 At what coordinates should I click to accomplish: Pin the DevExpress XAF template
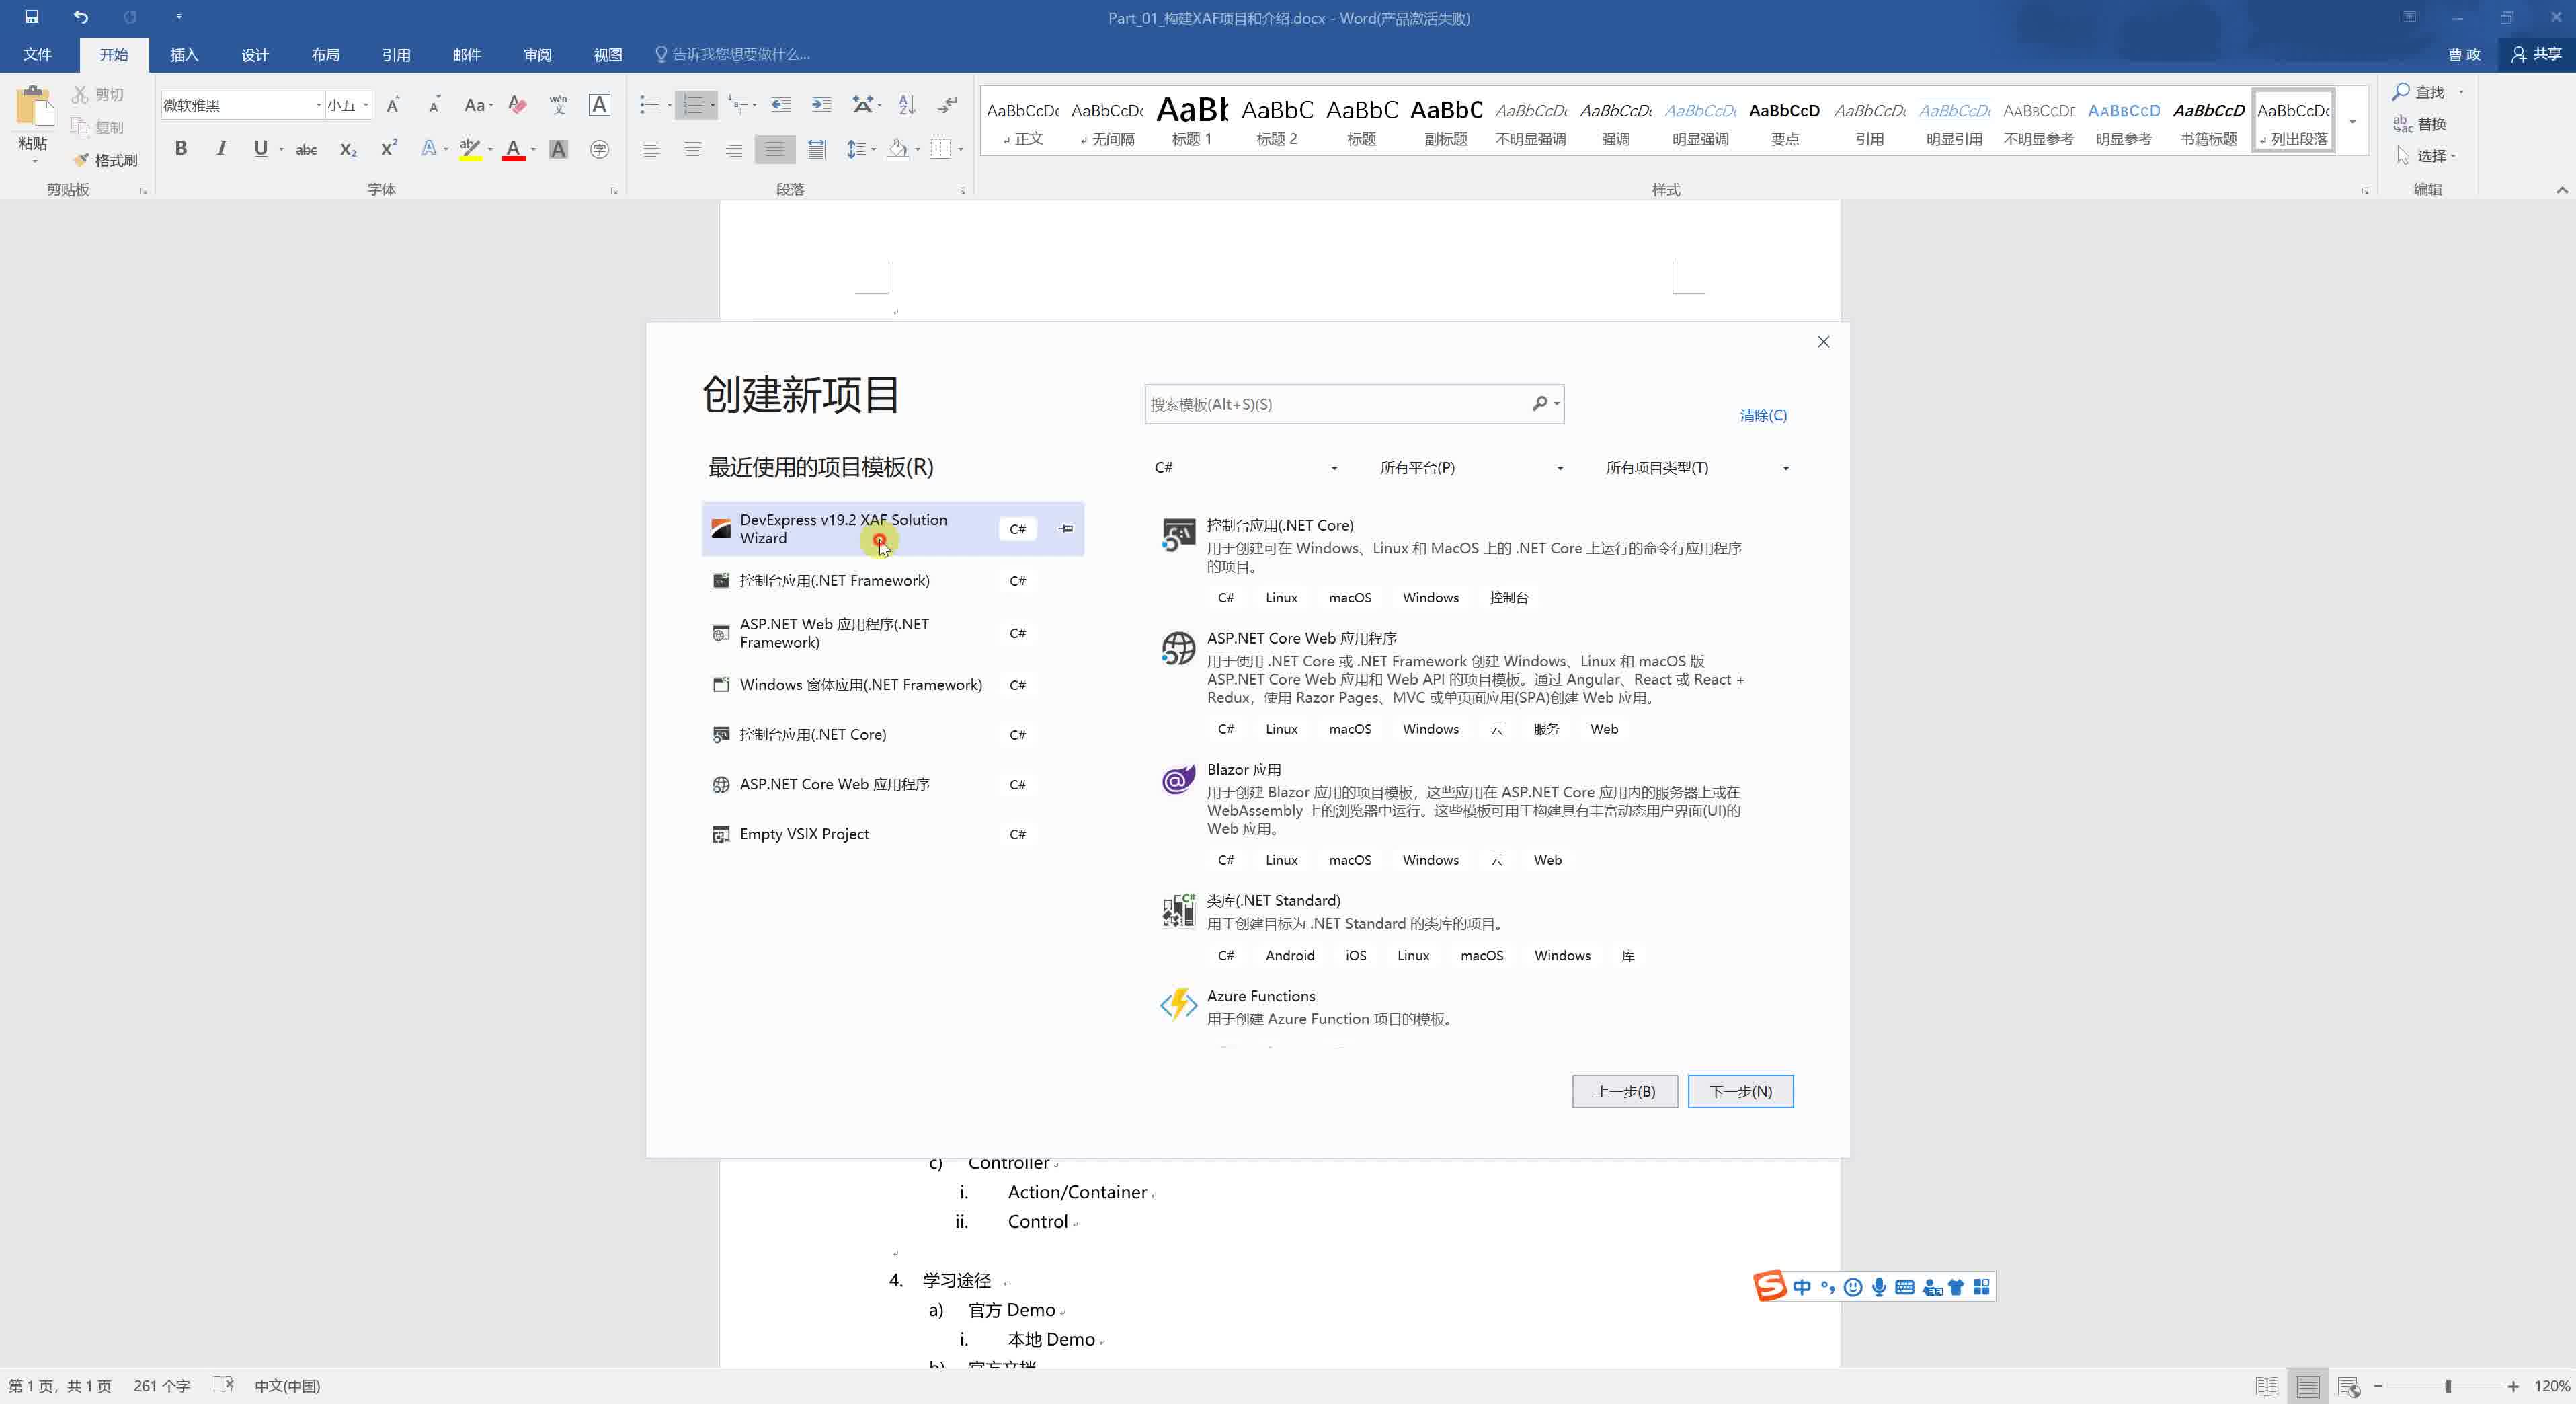pos(1066,529)
